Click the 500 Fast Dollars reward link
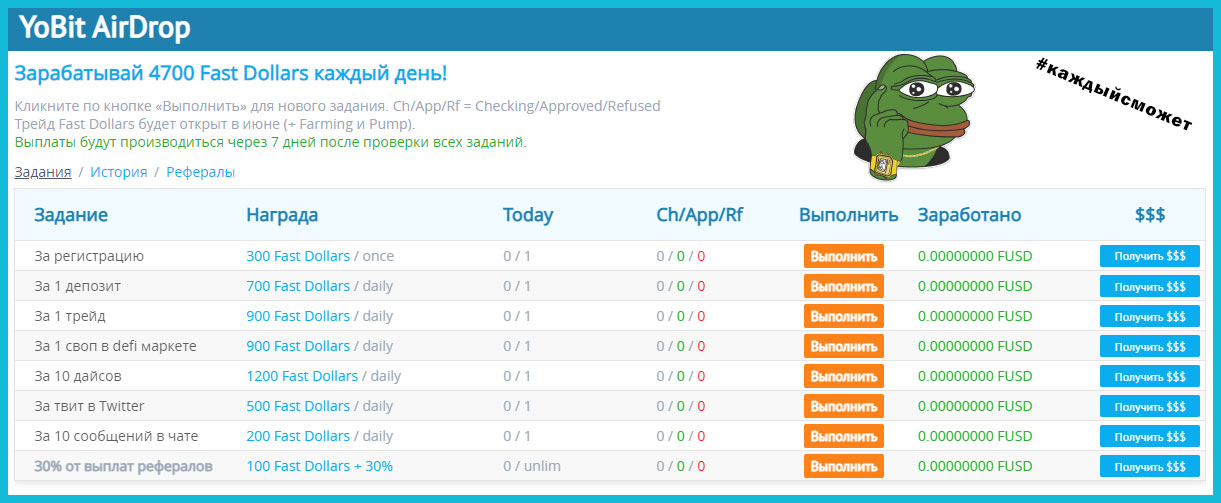The height and width of the screenshot is (503, 1221). (298, 406)
